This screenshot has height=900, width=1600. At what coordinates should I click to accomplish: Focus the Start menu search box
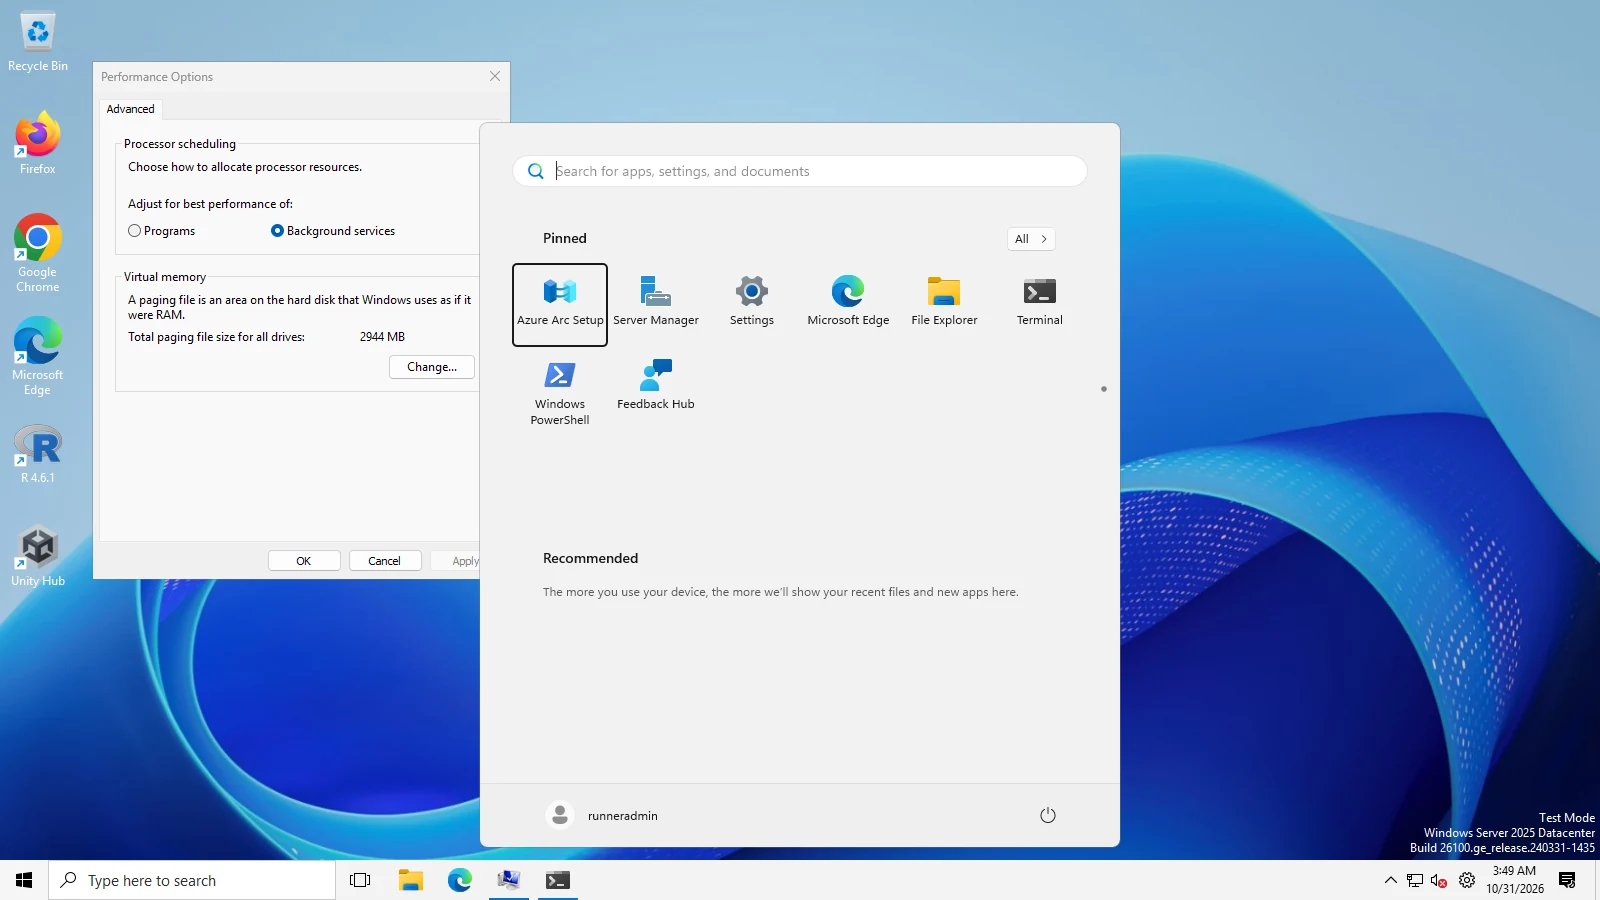coord(800,171)
